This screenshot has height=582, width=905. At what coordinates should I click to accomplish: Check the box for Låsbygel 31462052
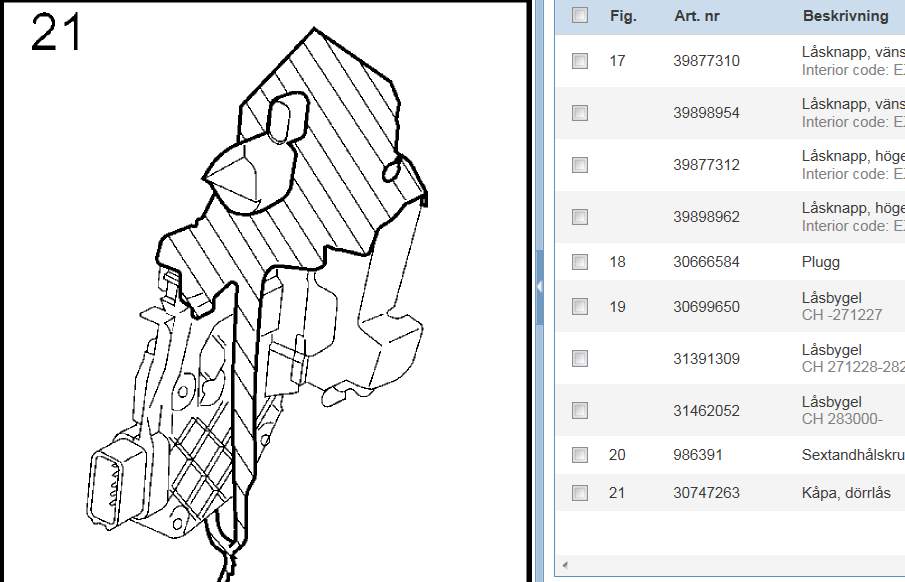(580, 410)
